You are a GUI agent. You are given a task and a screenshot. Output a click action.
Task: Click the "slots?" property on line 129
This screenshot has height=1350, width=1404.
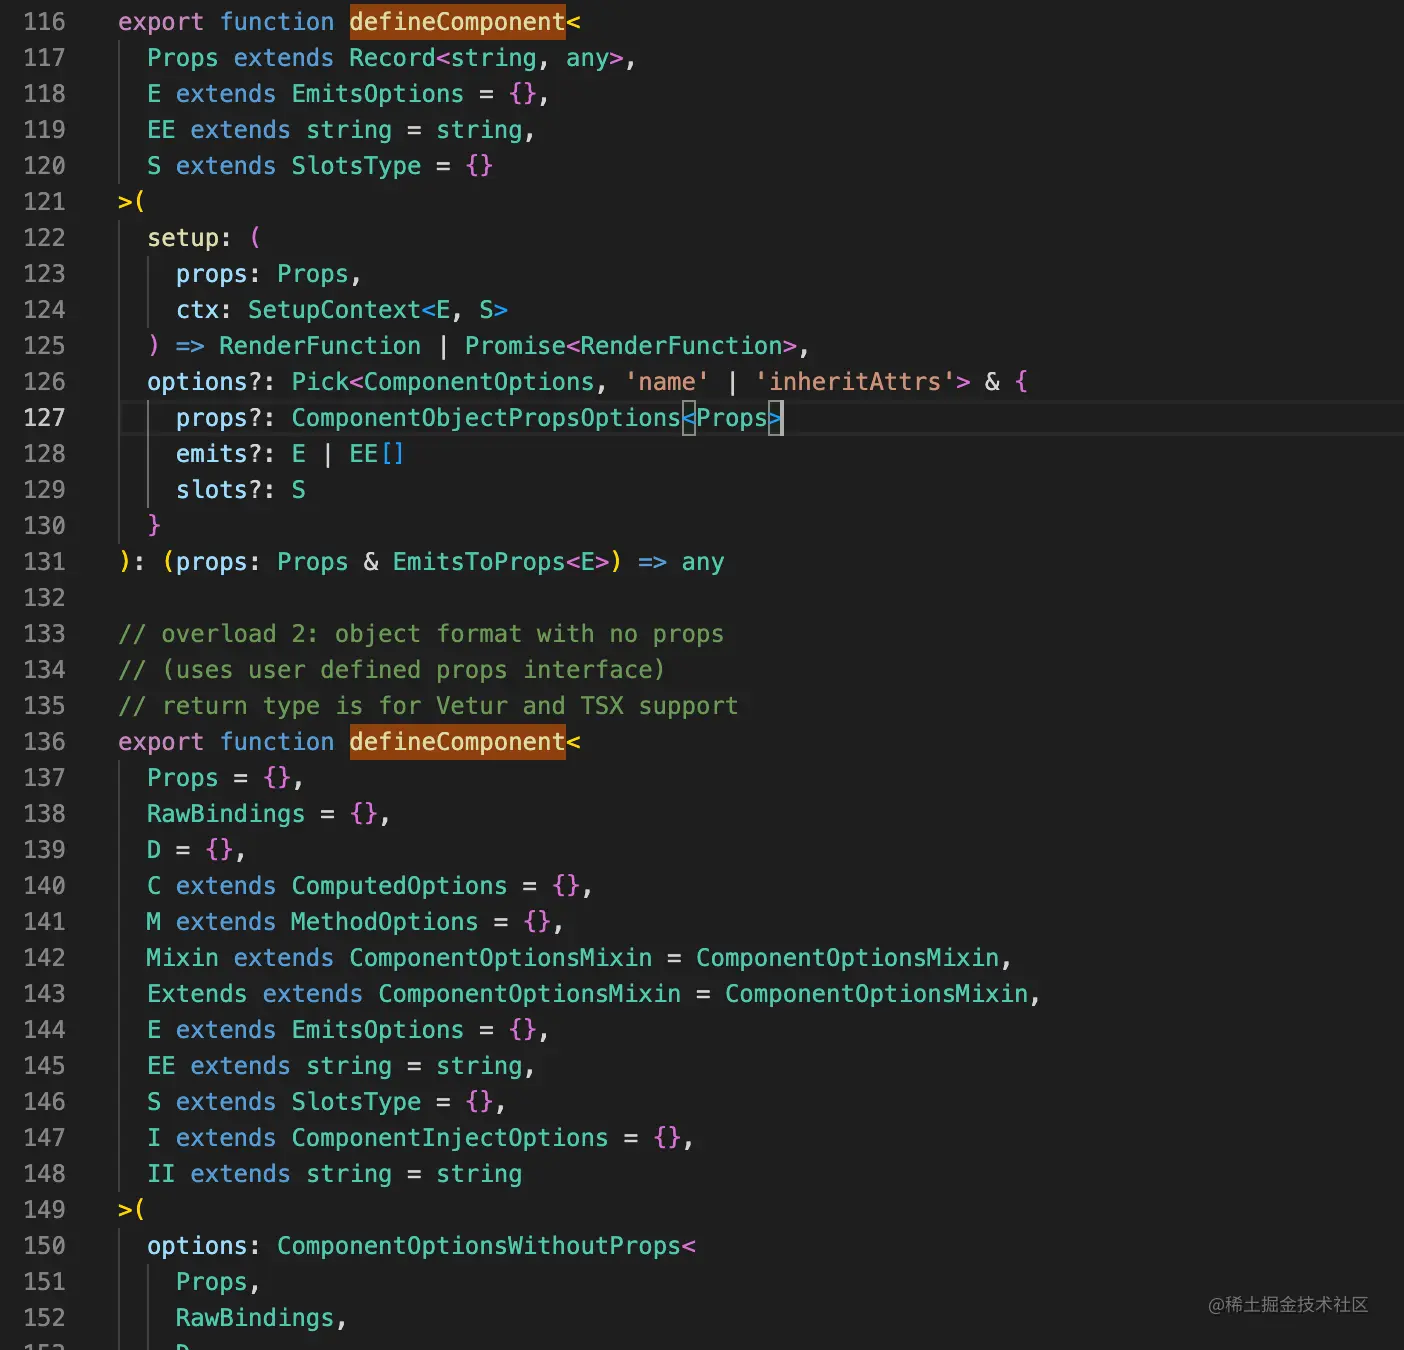pyautogui.click(x=219, y=490)
